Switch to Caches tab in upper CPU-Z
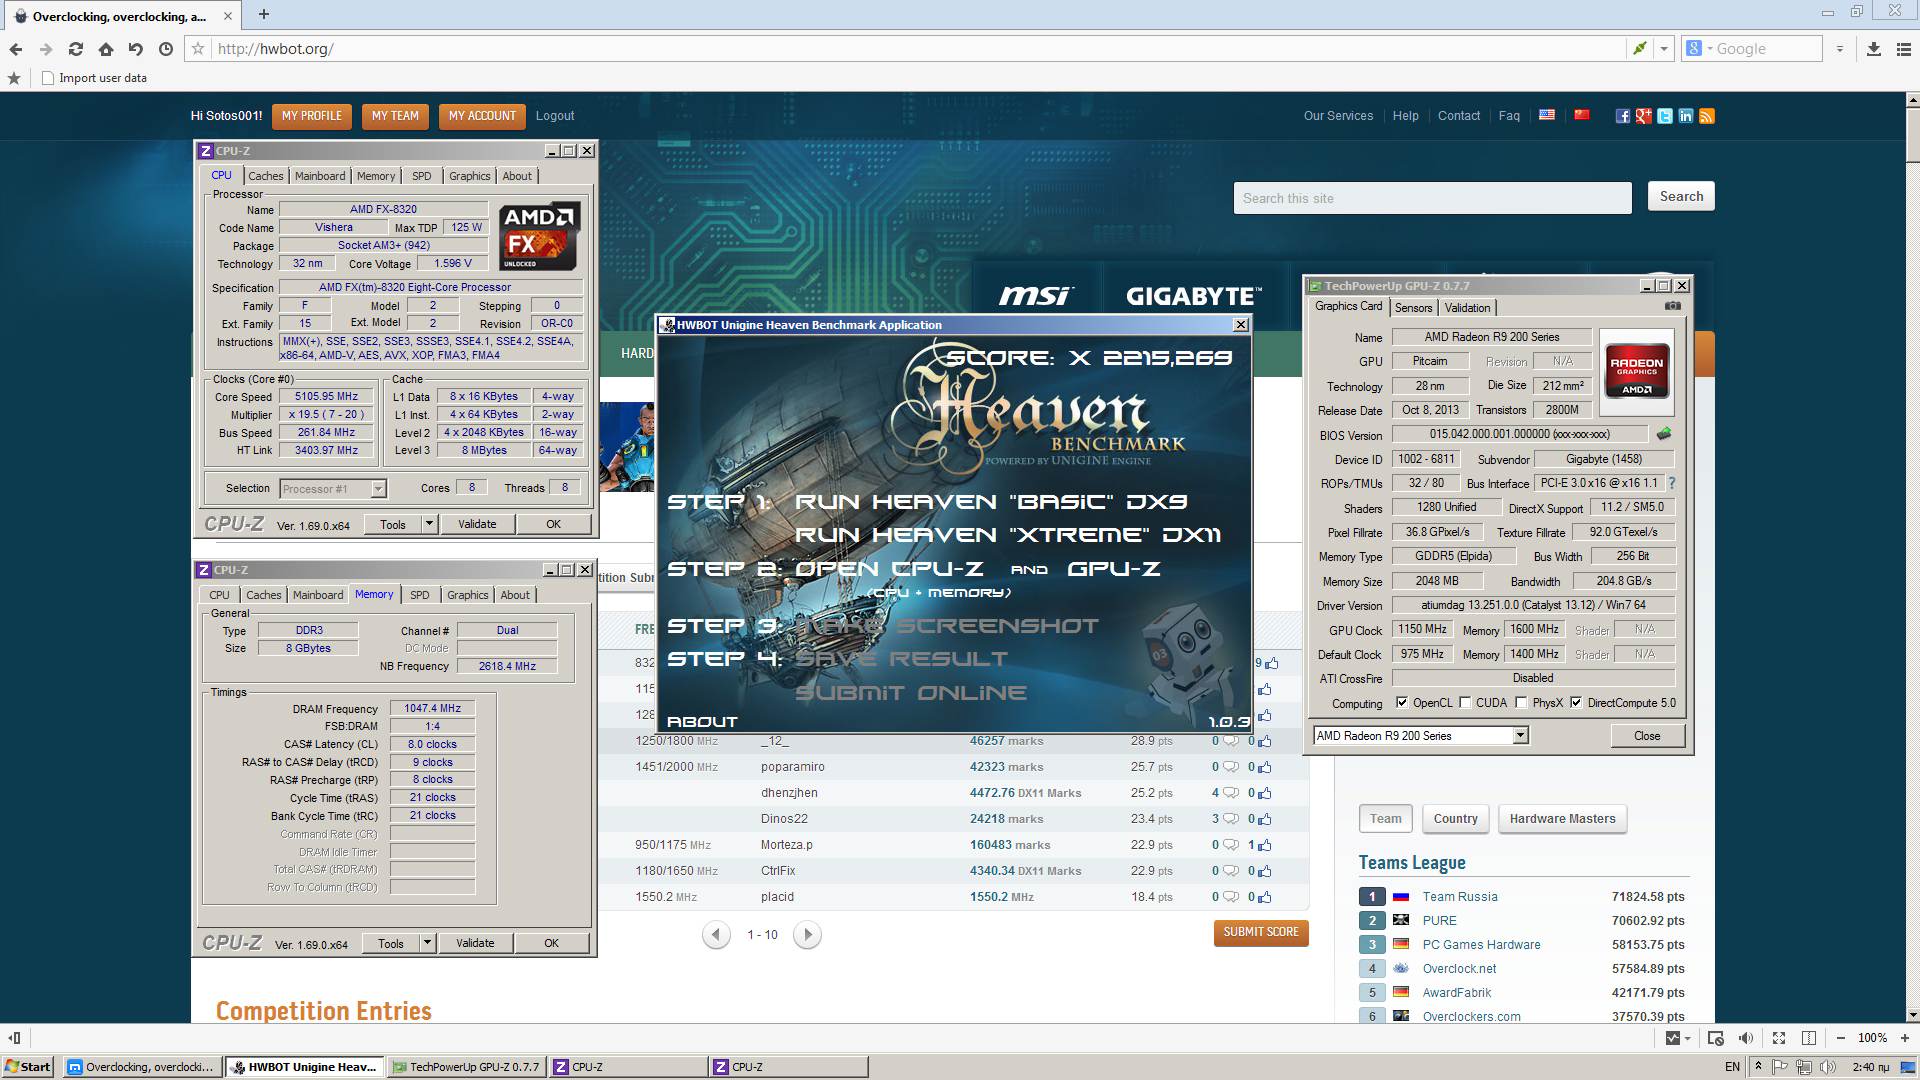The height and width of the screenshot is (1080, 1920). click(x=266, y=176)
